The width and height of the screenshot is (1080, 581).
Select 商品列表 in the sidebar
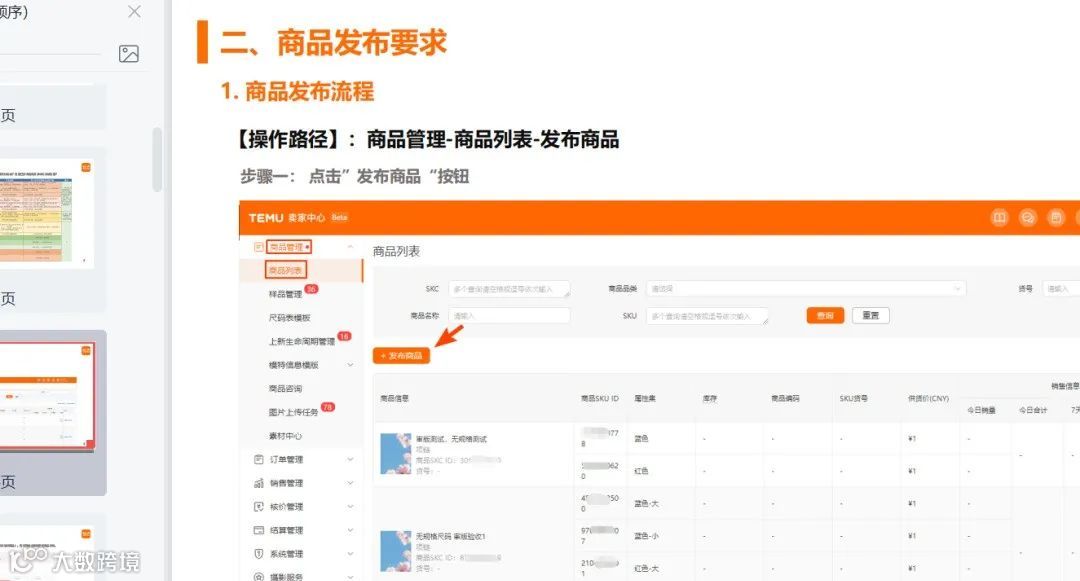click(x=285, y=270)
